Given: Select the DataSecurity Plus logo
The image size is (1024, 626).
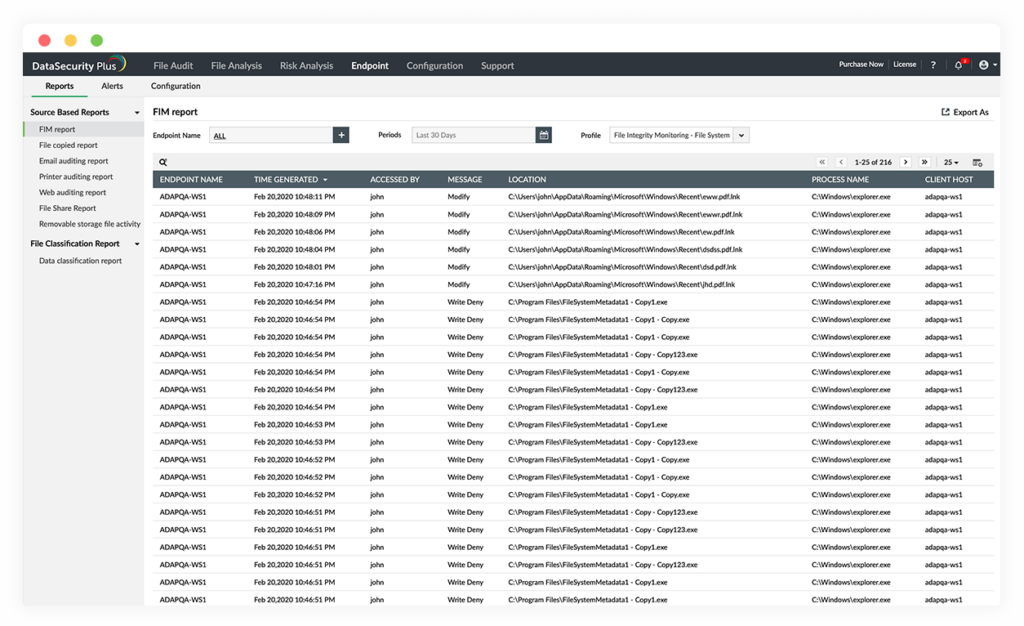Looking at the screenshot, I should [x=75, y=64].
